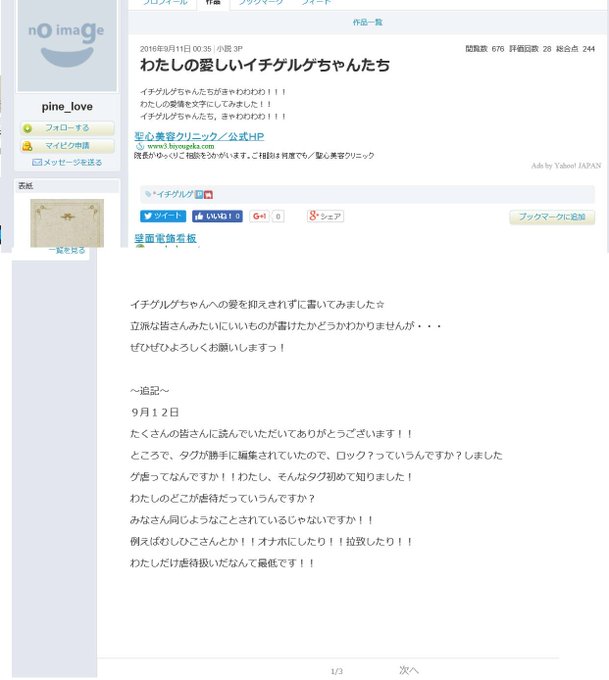Image resolution: width=609 pixels, height=680 pixels.
Task: Click the Google +1 button
Action: (259, 216)
